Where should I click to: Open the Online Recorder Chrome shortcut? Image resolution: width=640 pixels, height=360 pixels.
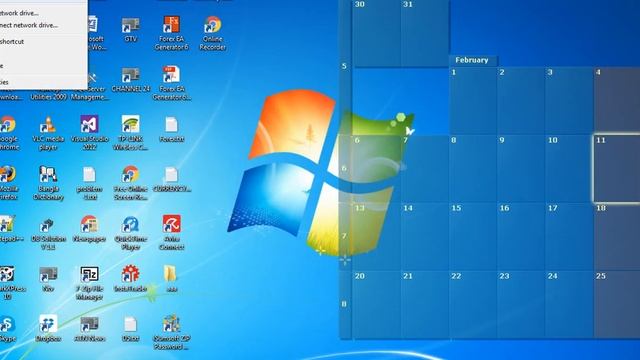213,33
